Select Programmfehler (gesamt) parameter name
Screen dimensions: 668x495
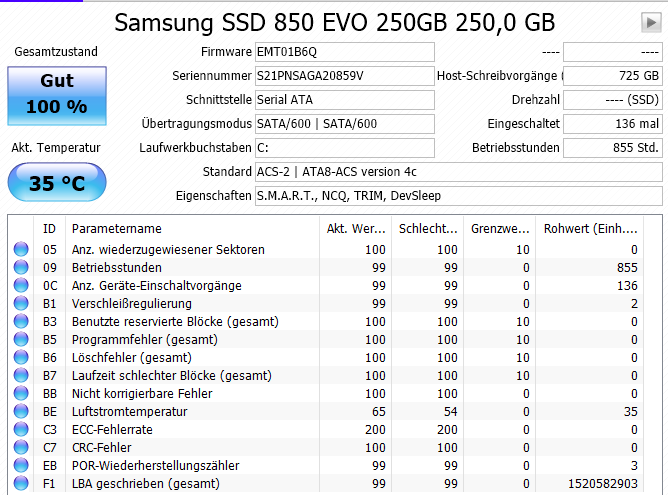144,340
